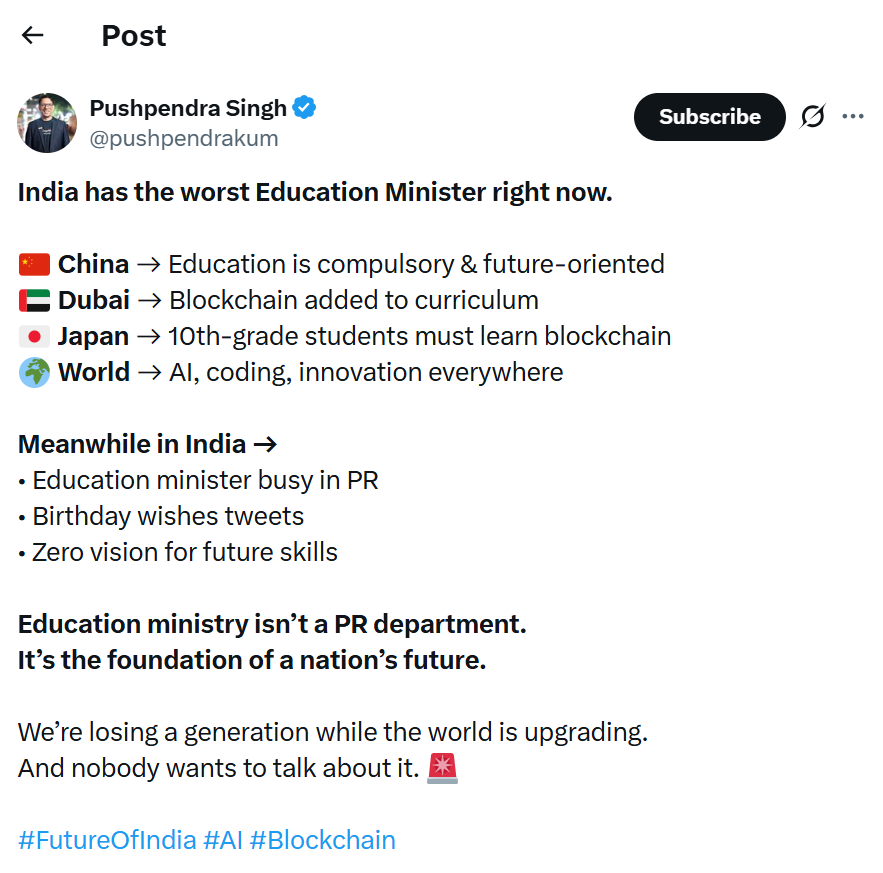Screen dimensions: 883x873
Task: Click the @pushpendrakum handle
Action: click(x=184, y=139)
